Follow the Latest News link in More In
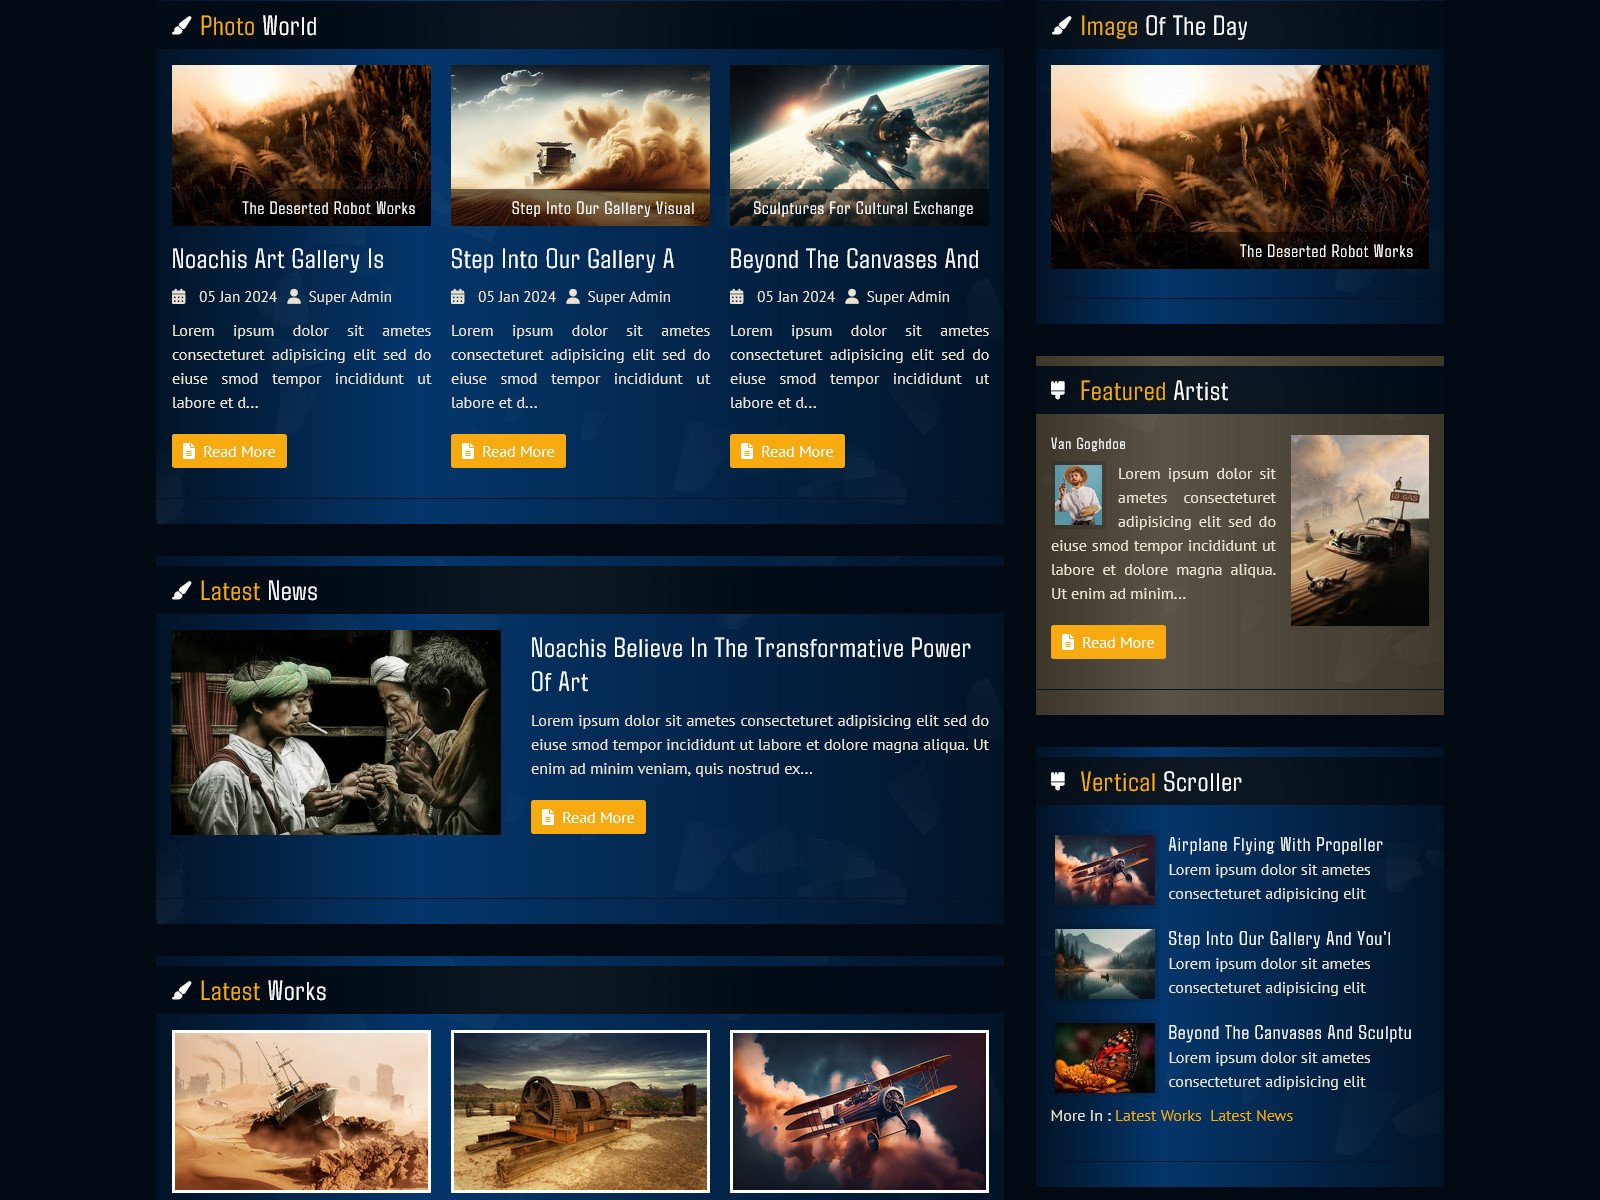The height and width of the screenshot is (1200, 1600). (1251, 1116)
